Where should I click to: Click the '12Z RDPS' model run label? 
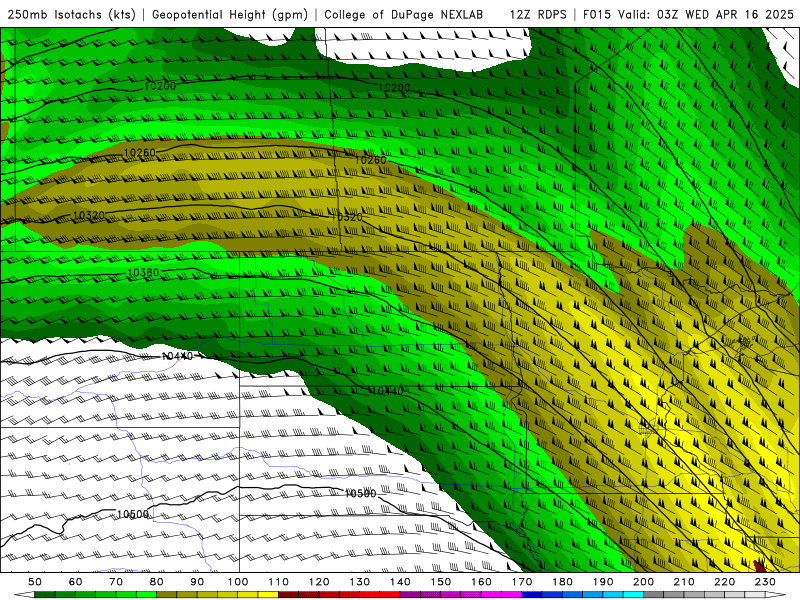pos(538,14)
